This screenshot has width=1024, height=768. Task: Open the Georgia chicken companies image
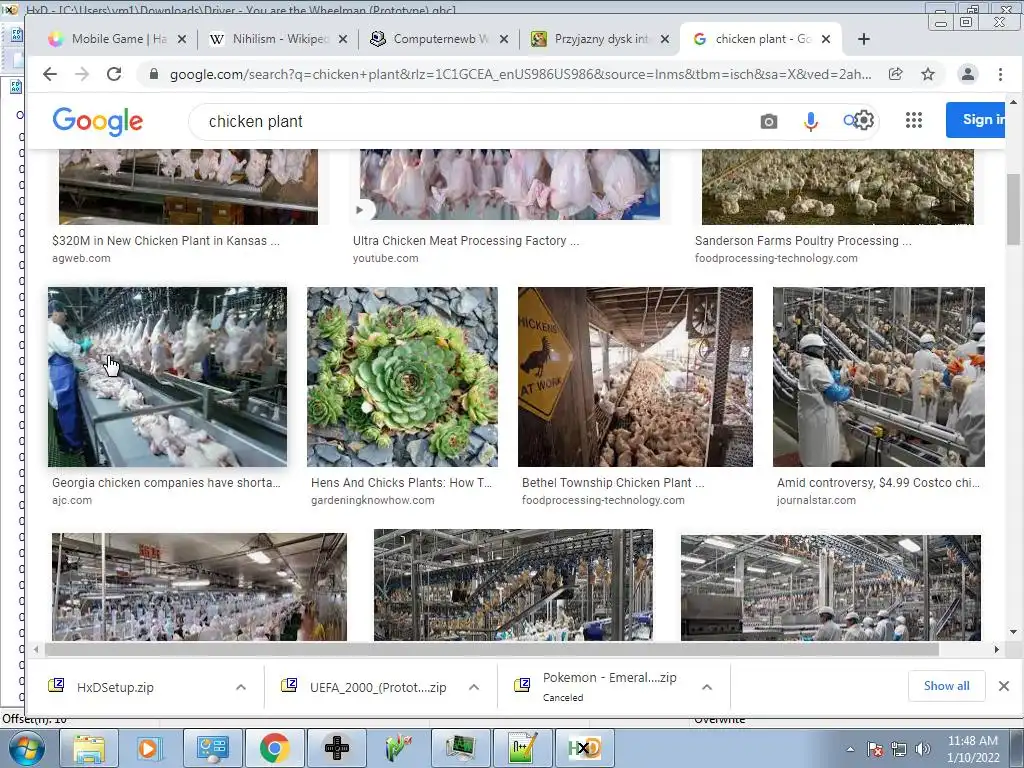(167, 377)
